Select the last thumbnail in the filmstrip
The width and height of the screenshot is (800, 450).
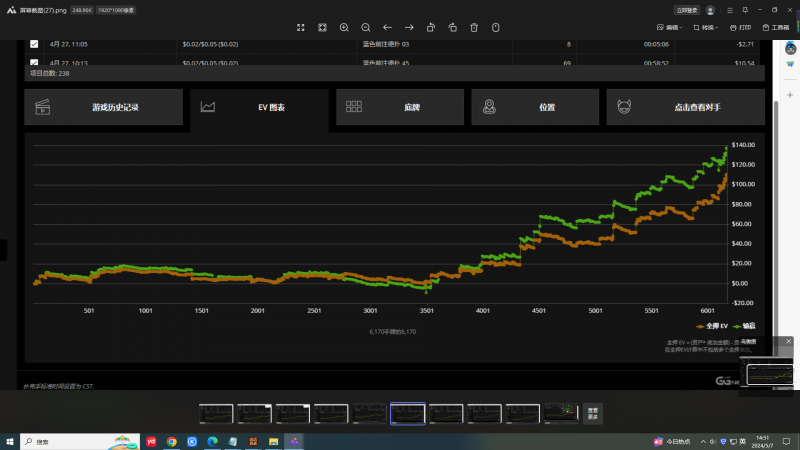pyautogui.click(x=558, y=413)
